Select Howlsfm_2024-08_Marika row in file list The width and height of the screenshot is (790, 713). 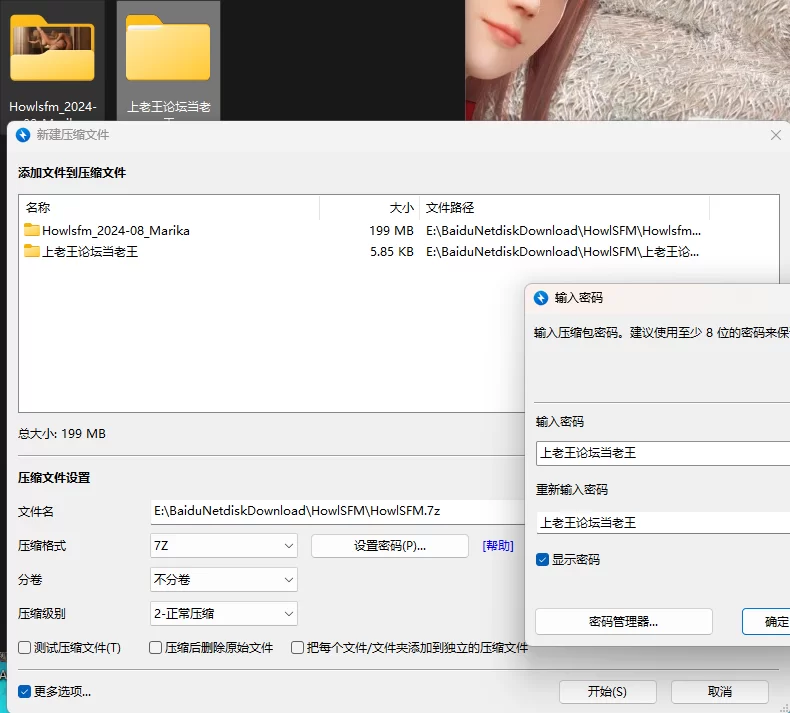[x=115, y=231]
